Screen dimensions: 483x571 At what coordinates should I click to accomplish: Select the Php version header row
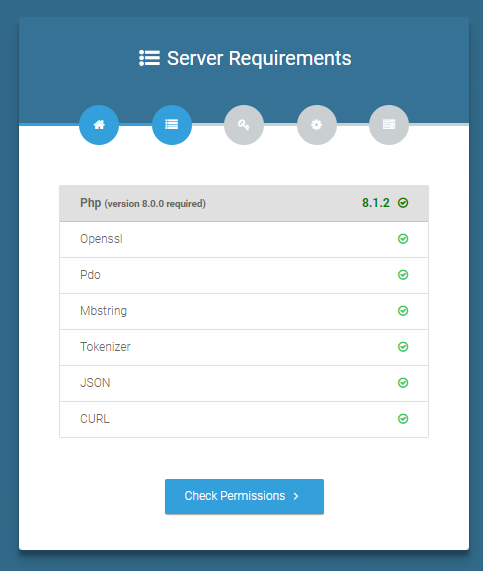click(x=244, y=203)
